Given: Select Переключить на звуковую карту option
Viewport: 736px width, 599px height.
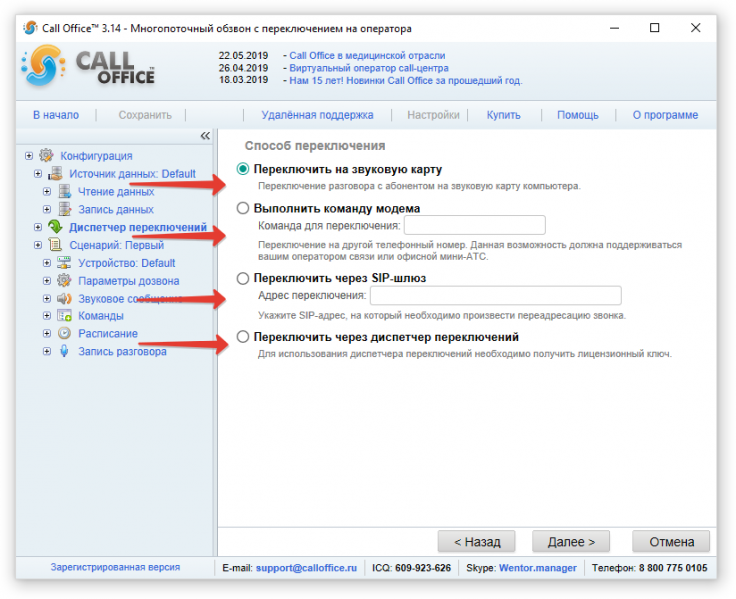Looking at the screenshot, I should pos(243,169).
